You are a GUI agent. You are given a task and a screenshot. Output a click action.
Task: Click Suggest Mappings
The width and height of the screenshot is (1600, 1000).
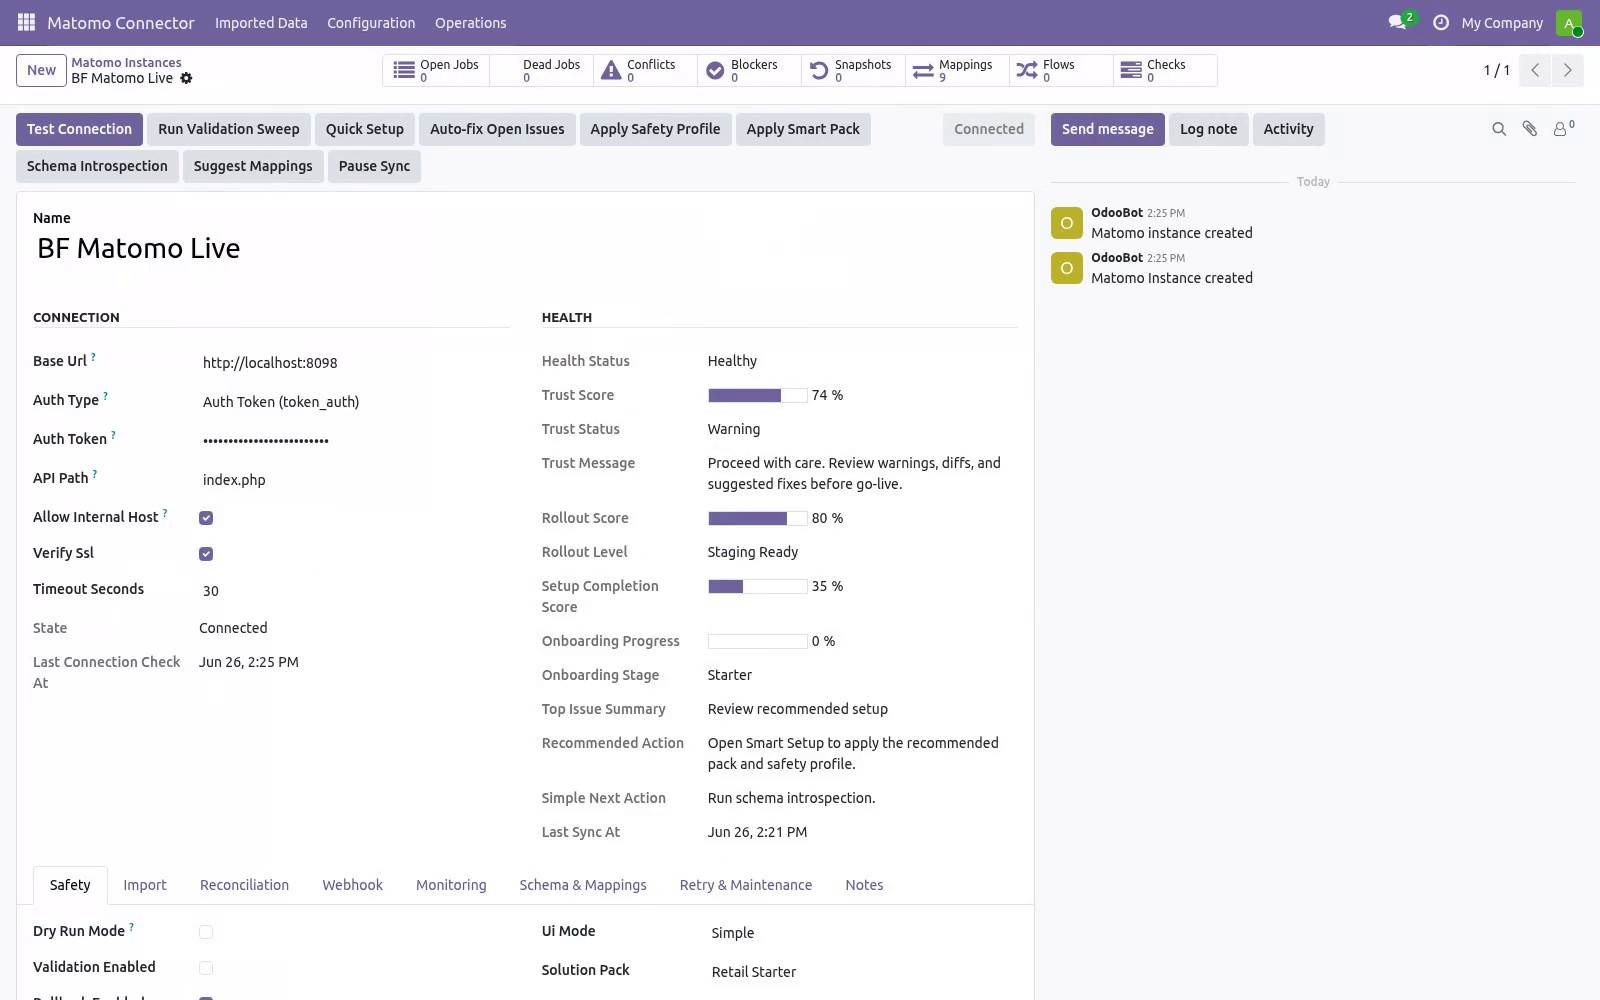[253, 166]
